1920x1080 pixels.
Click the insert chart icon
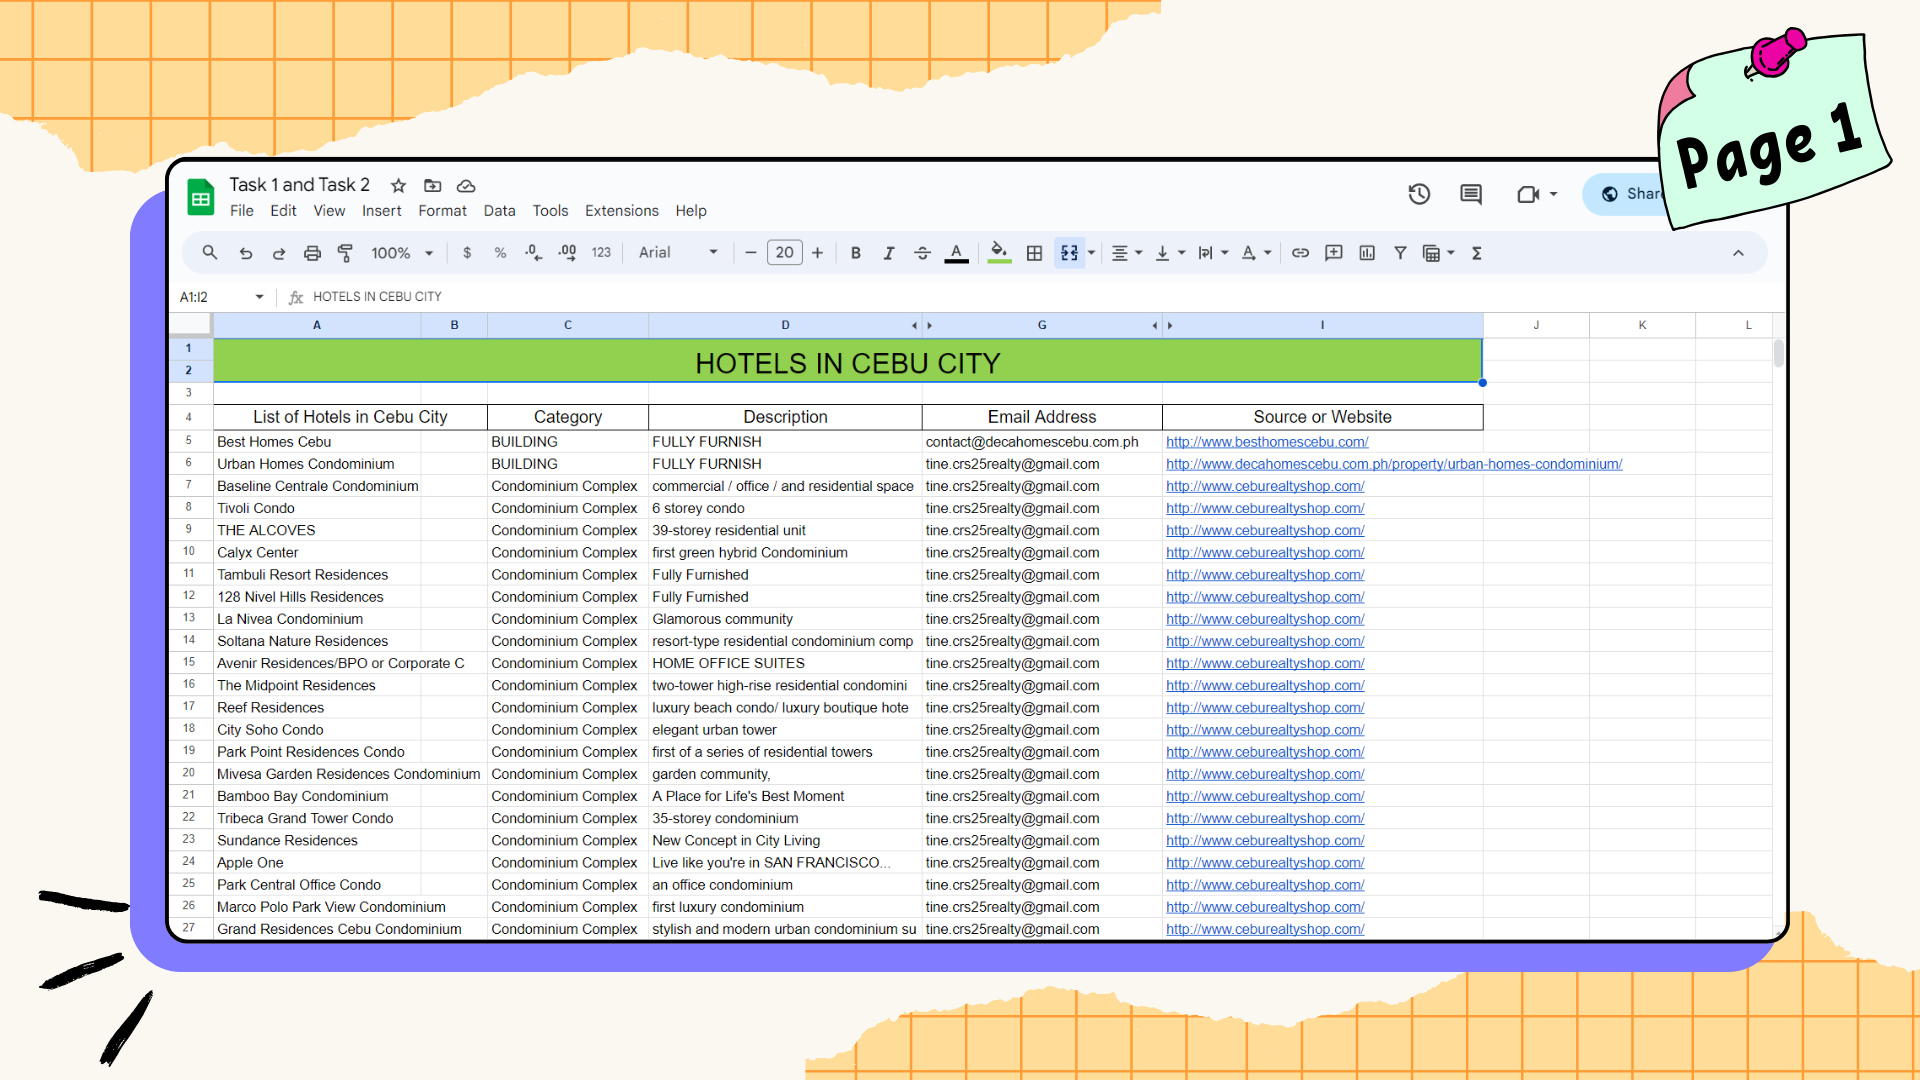click(x=1367, y=253)
